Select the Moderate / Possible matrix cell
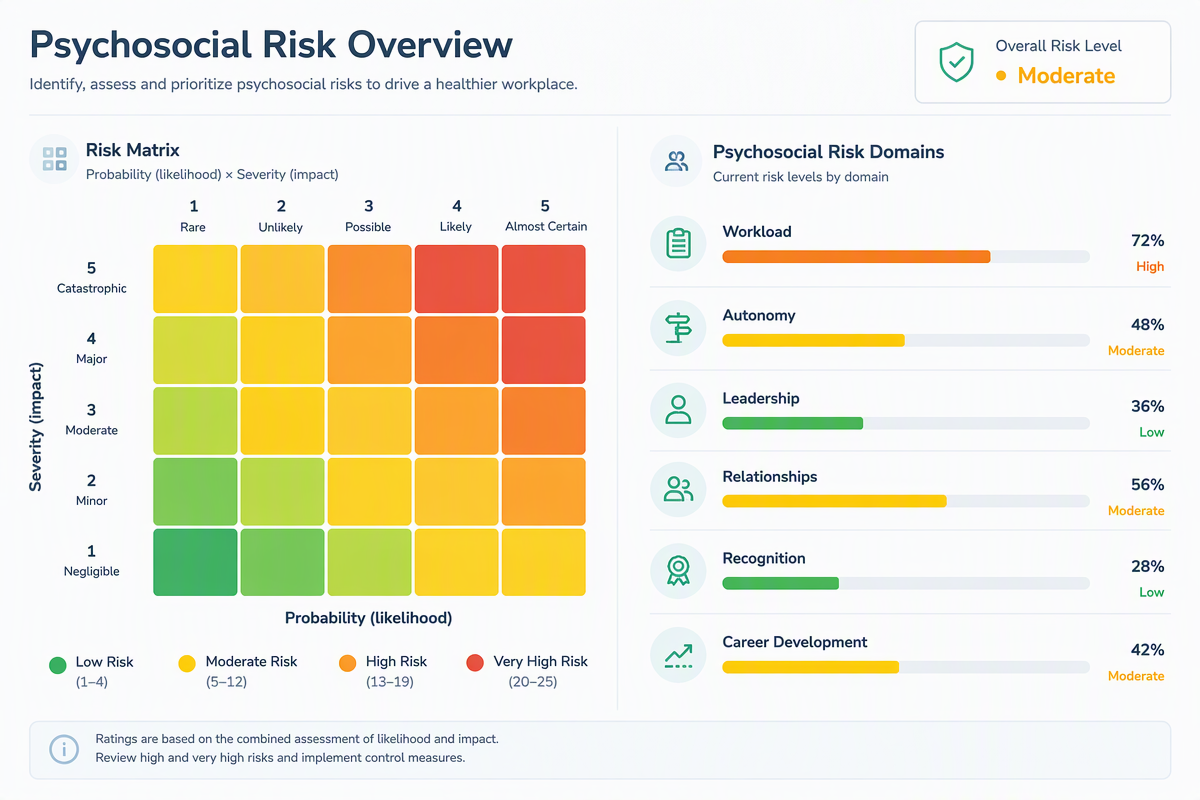 click(x=369, y=421)
